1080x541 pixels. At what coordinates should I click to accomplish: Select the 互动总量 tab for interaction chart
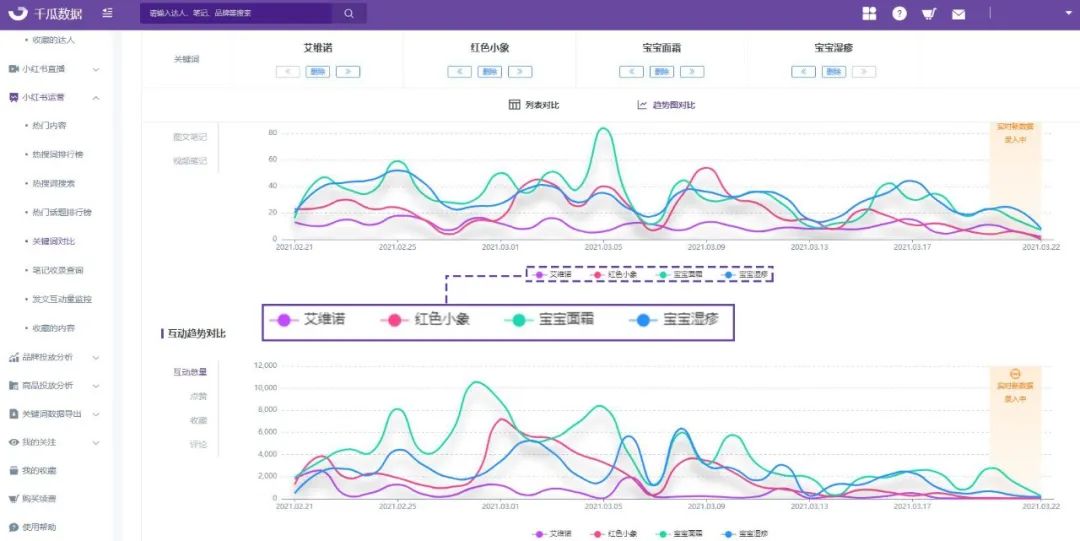(189, 372)
